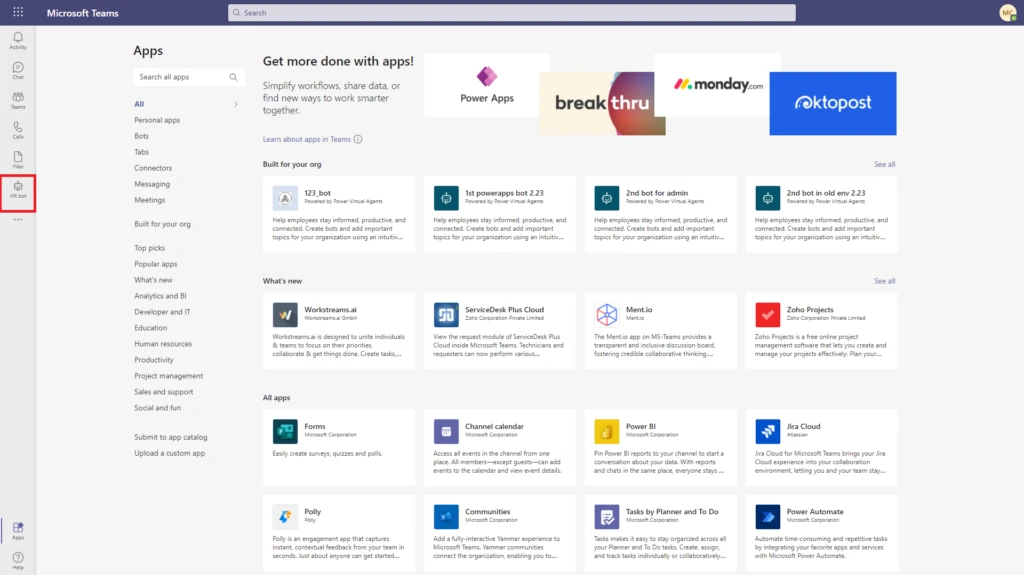Browse Human resources apps
The height and width of the screenshot is (575, 1024).
pos(163,344)
